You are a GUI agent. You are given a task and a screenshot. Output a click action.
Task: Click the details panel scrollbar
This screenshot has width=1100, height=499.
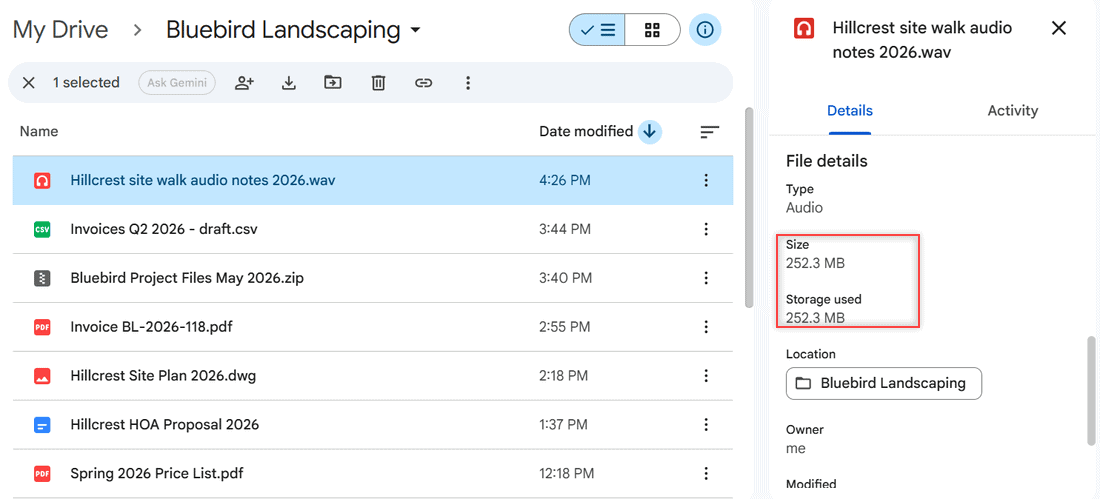coord(1091,391)
